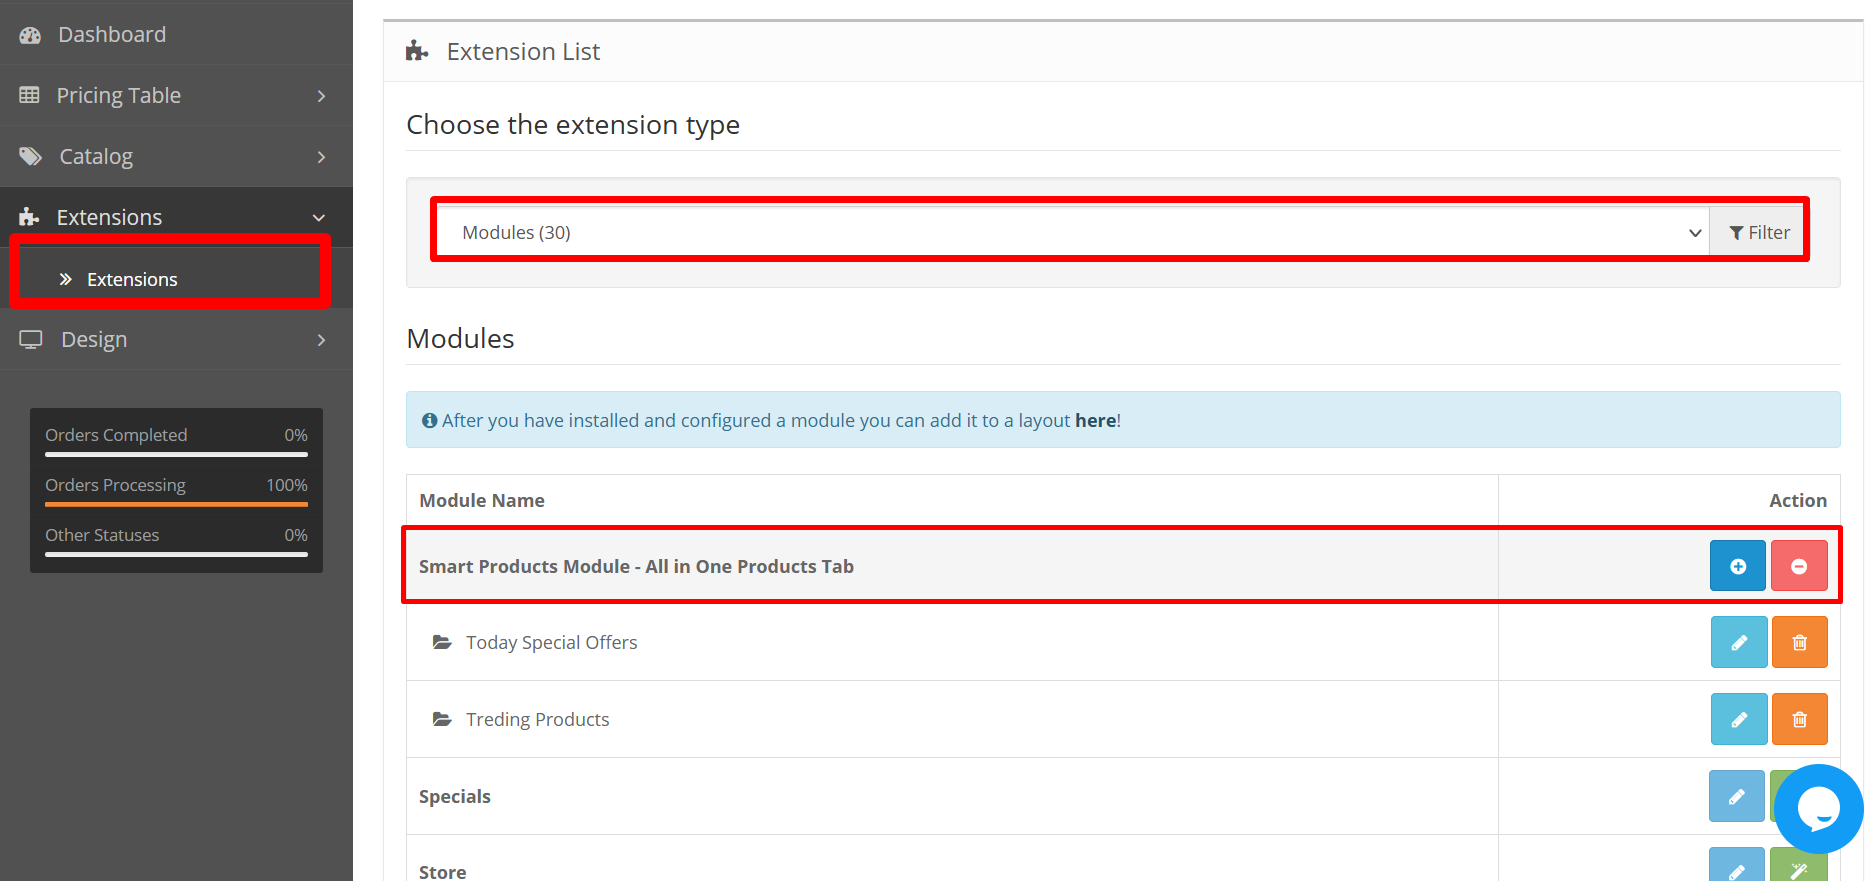
Task: Expand the Catalog sidebar menu
Action: click(175, 157)
